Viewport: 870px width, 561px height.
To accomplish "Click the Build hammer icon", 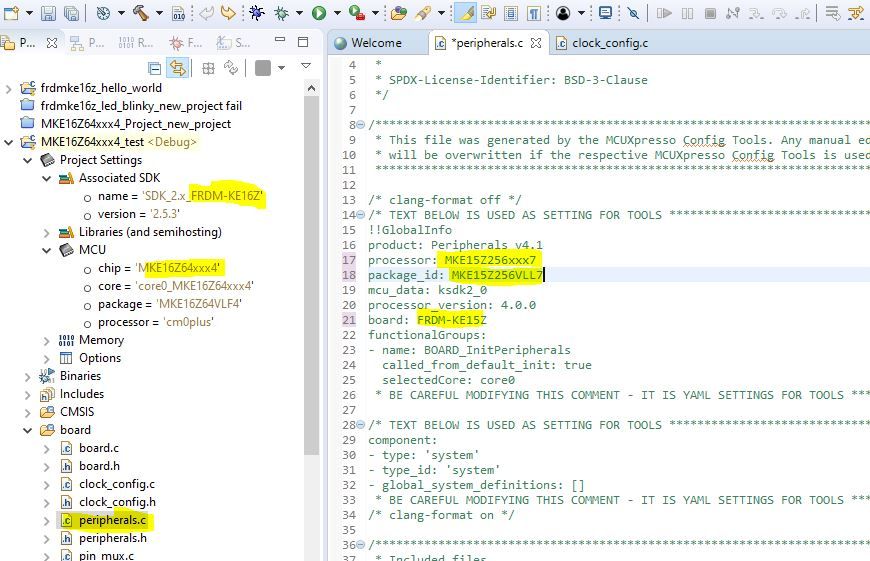I will click(x=140, y=13).
